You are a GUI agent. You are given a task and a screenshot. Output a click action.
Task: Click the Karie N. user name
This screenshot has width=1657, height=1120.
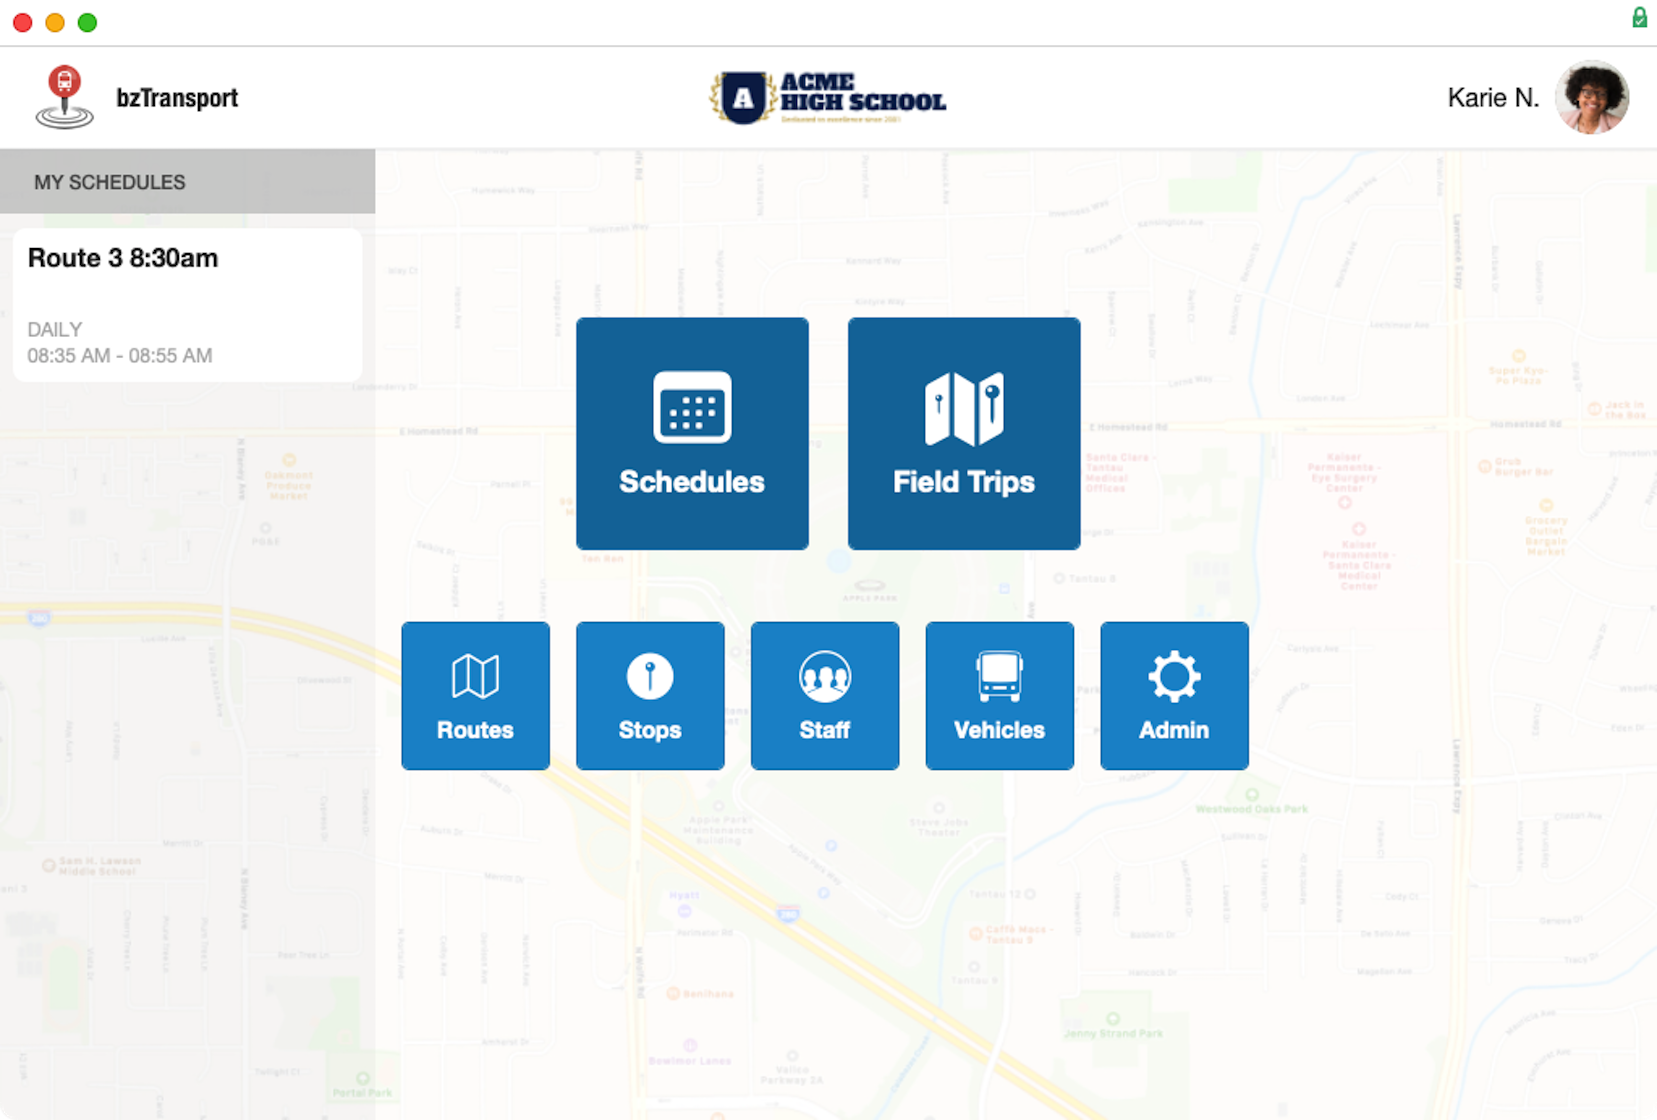(x=1493, y=97)
